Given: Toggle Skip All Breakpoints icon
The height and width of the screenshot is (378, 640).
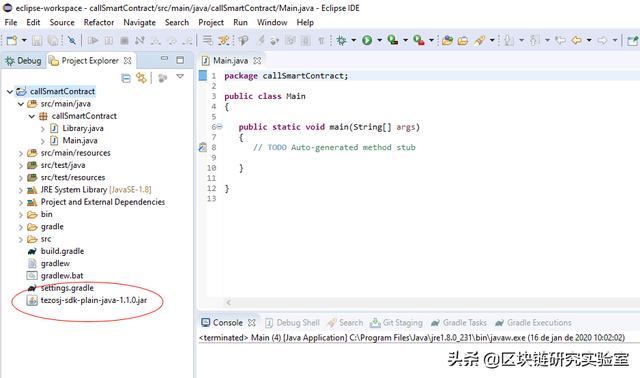Looking at the screenshot, I should click(x=72, y=40).
